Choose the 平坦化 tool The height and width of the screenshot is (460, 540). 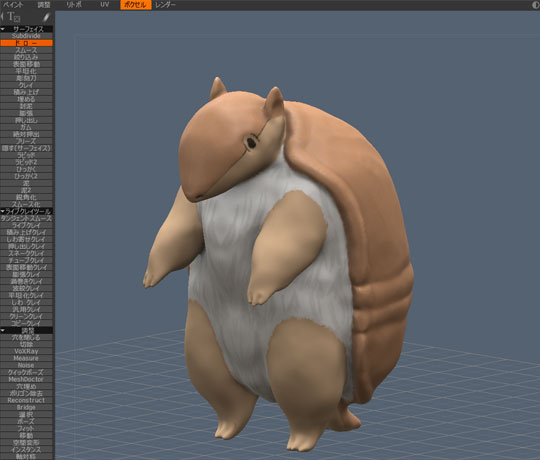[x=27, y=71]
